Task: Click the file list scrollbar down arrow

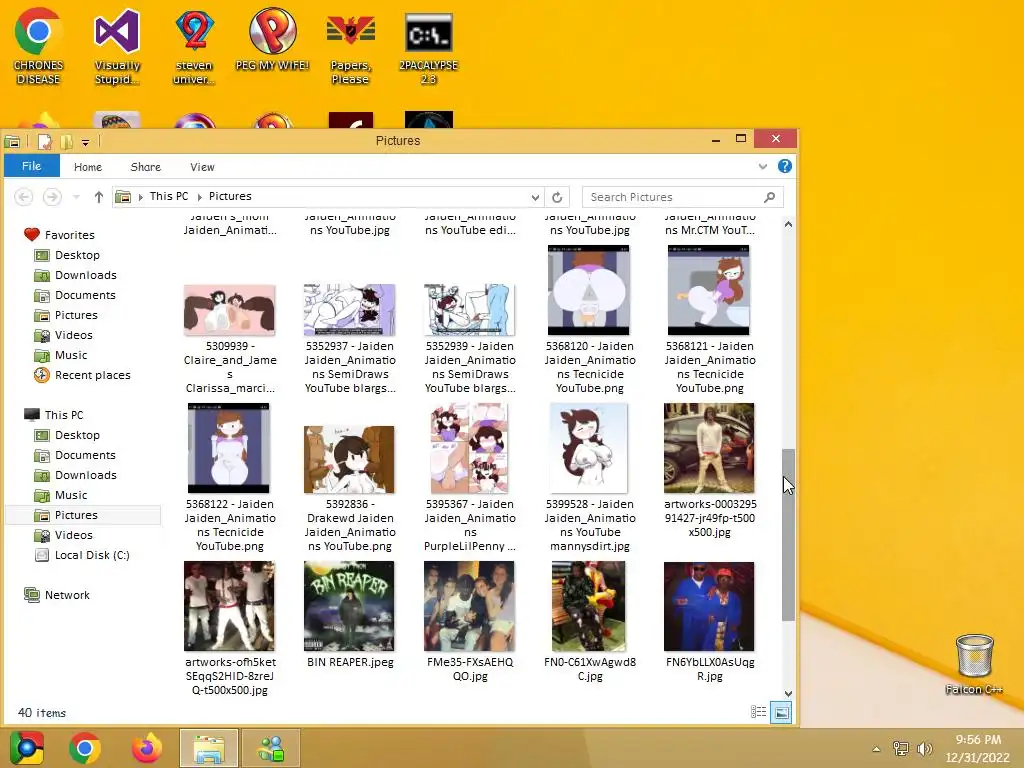Action: (788, 694)
